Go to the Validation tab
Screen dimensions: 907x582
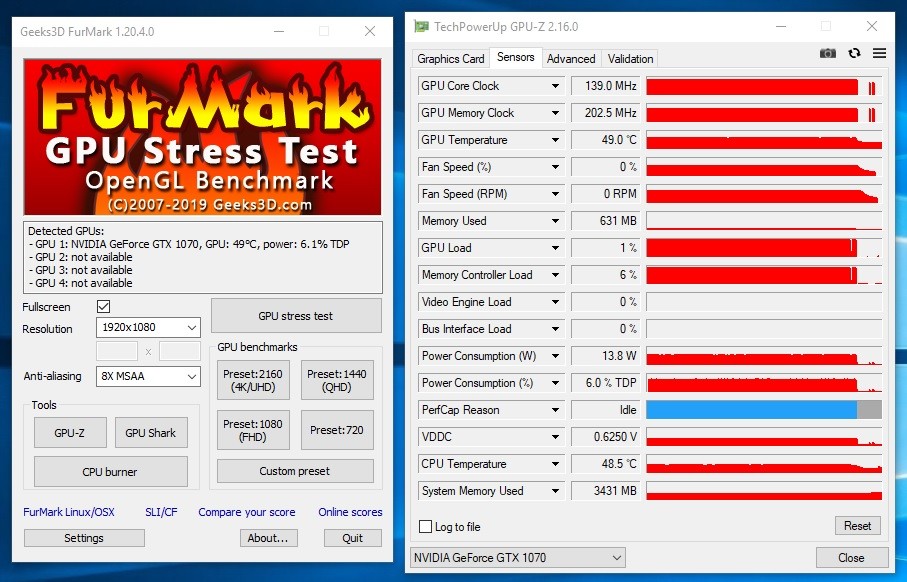630,58
